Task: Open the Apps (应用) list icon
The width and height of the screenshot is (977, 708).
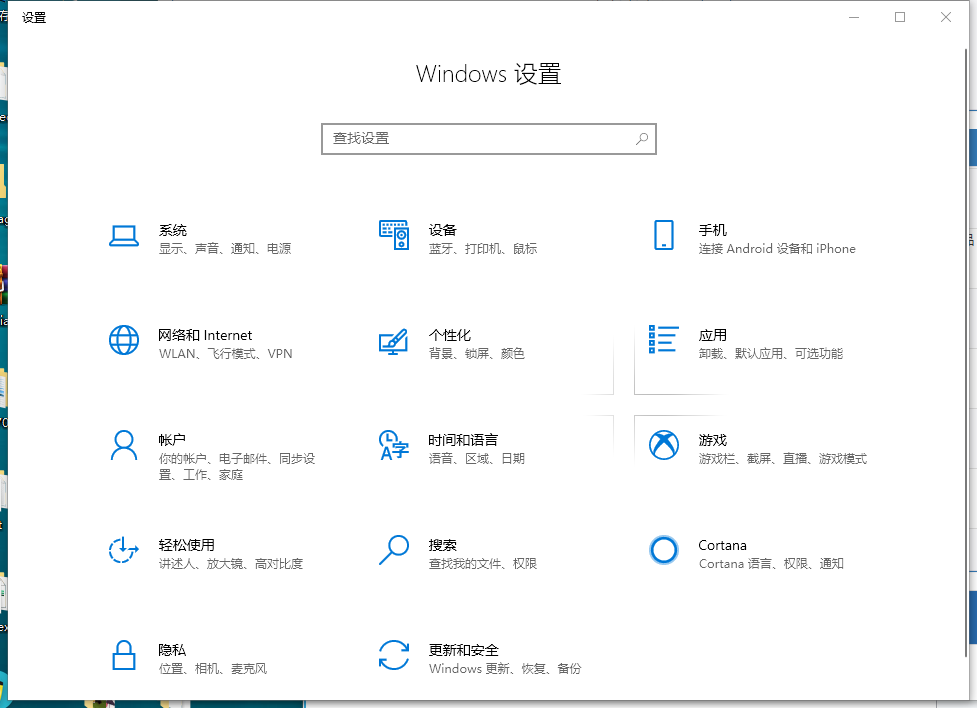Action: (x=664, y=339)
